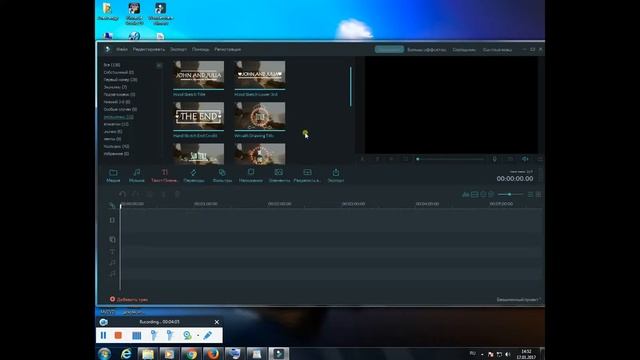Open the Регистрация menu

pos(228,49)
